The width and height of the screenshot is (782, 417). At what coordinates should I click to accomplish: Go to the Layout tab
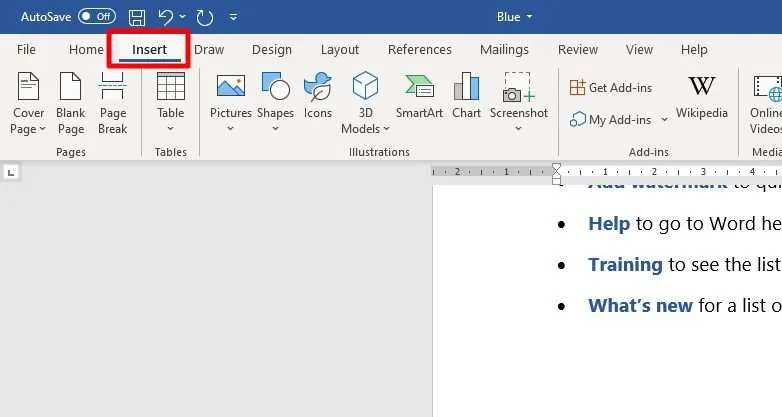[x=340, y=49]
